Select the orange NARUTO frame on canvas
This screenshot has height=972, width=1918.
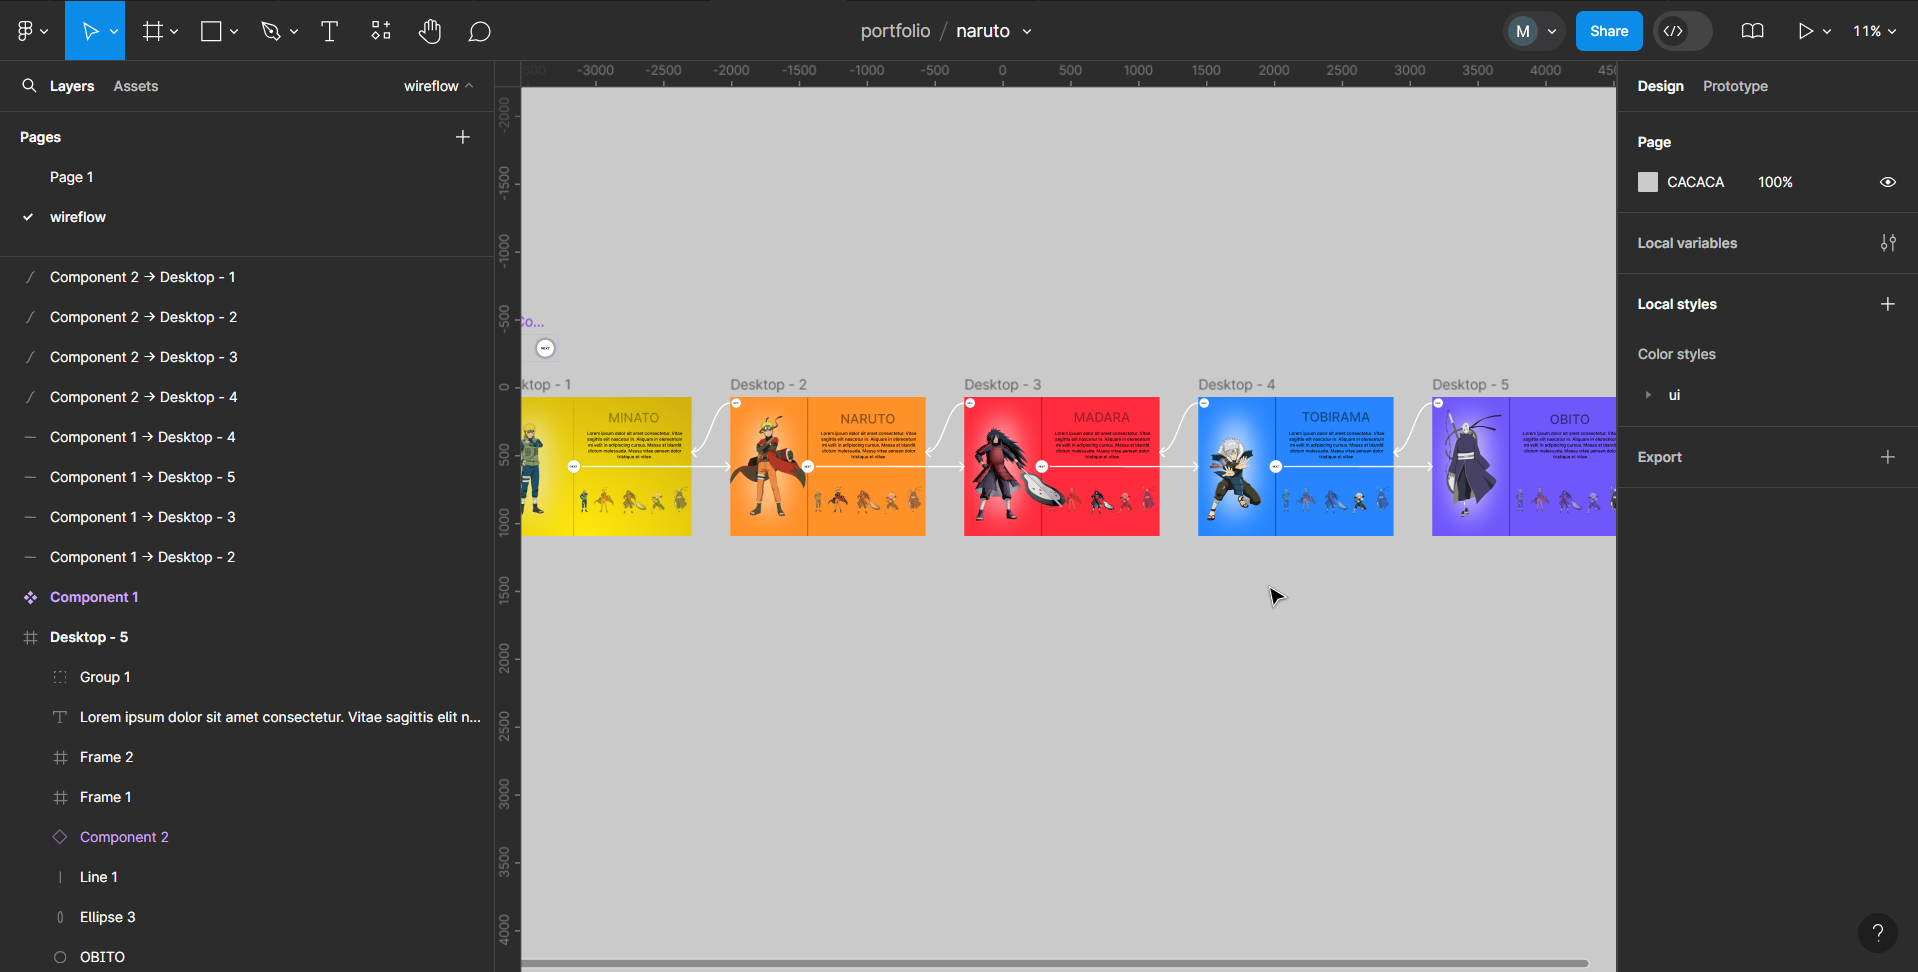pos(828,466)
